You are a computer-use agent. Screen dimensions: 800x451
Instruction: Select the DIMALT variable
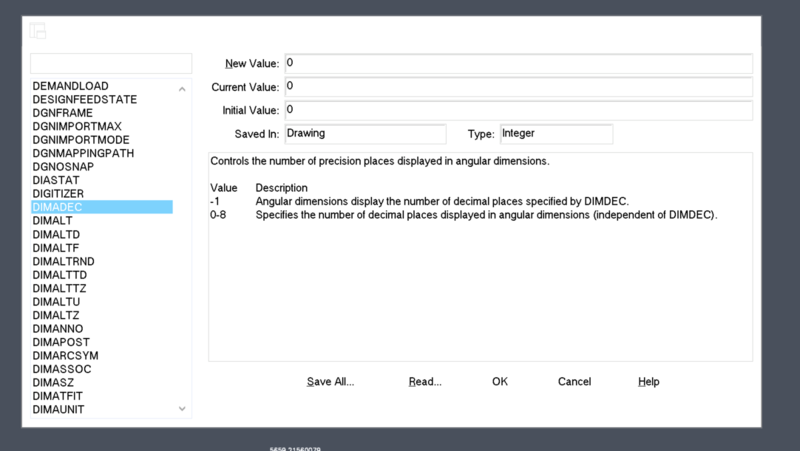(52, 220)
